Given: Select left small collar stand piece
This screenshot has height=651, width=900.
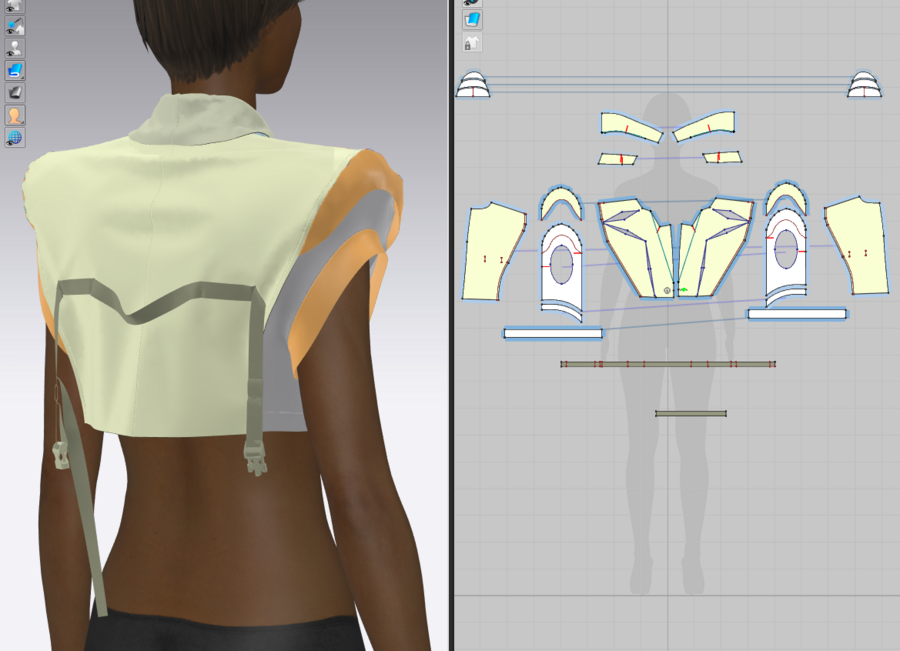Looking at the screenshot, I should 618,158.
